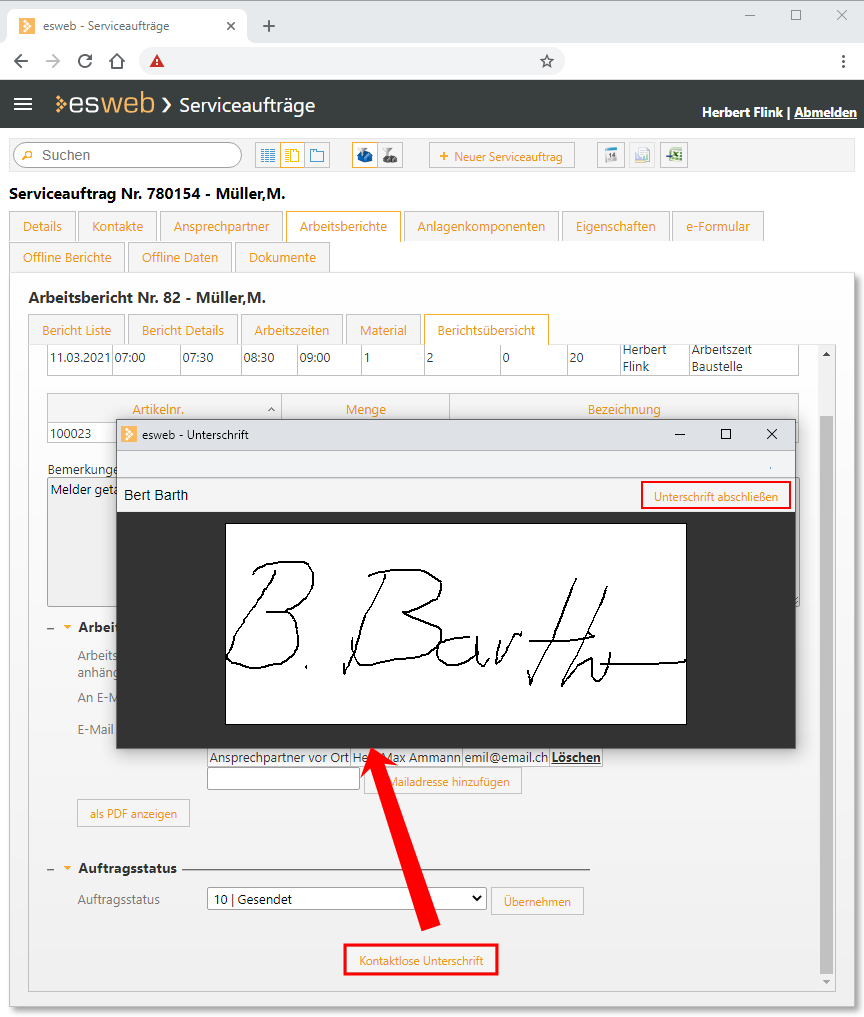The height and width of the screenshot is (1017, 864).
Task: Click Abmelden link
Action: point(825,112)
